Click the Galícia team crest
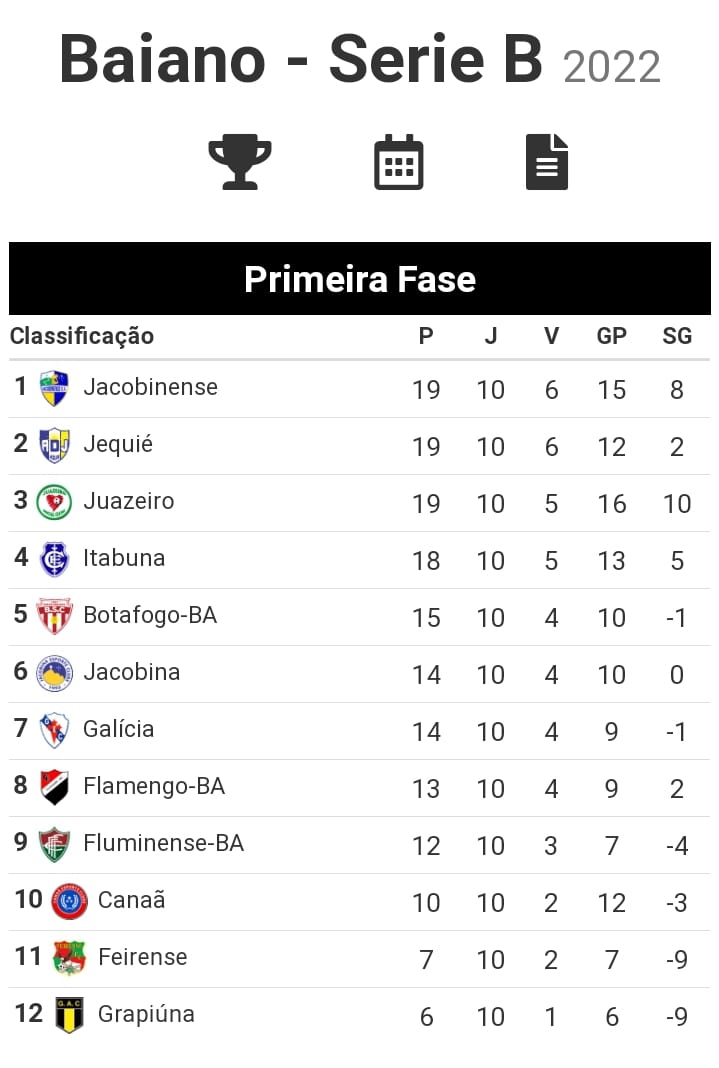 click(54, 730)
